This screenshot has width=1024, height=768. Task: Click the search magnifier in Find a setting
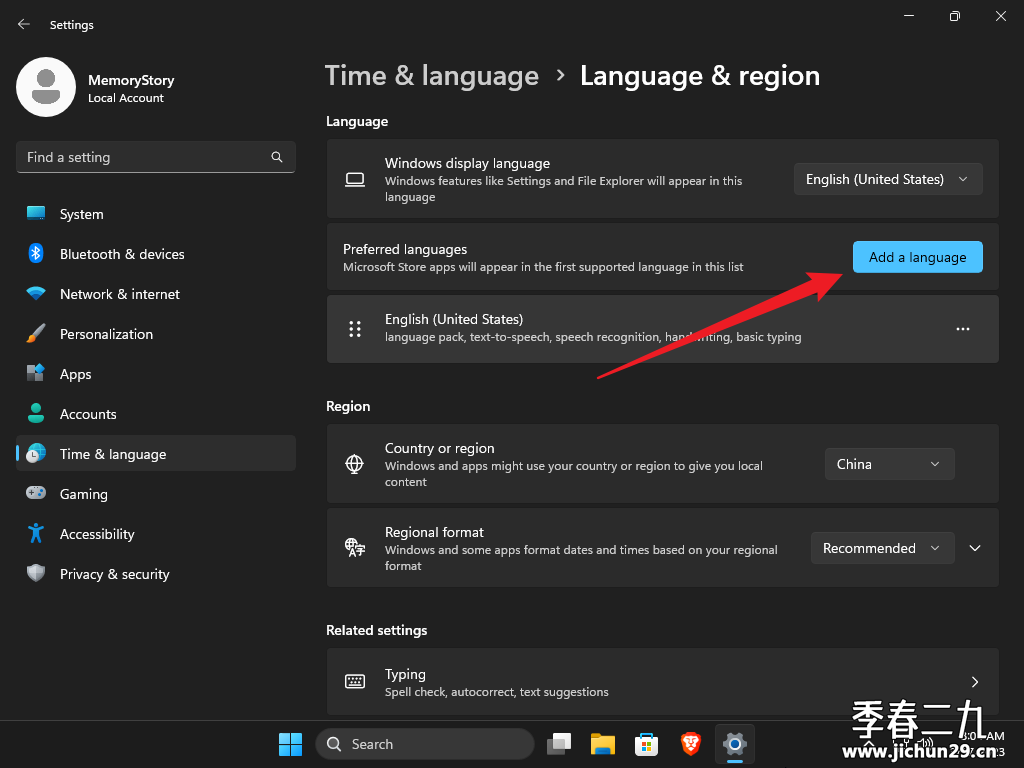[x=277, y=157]
